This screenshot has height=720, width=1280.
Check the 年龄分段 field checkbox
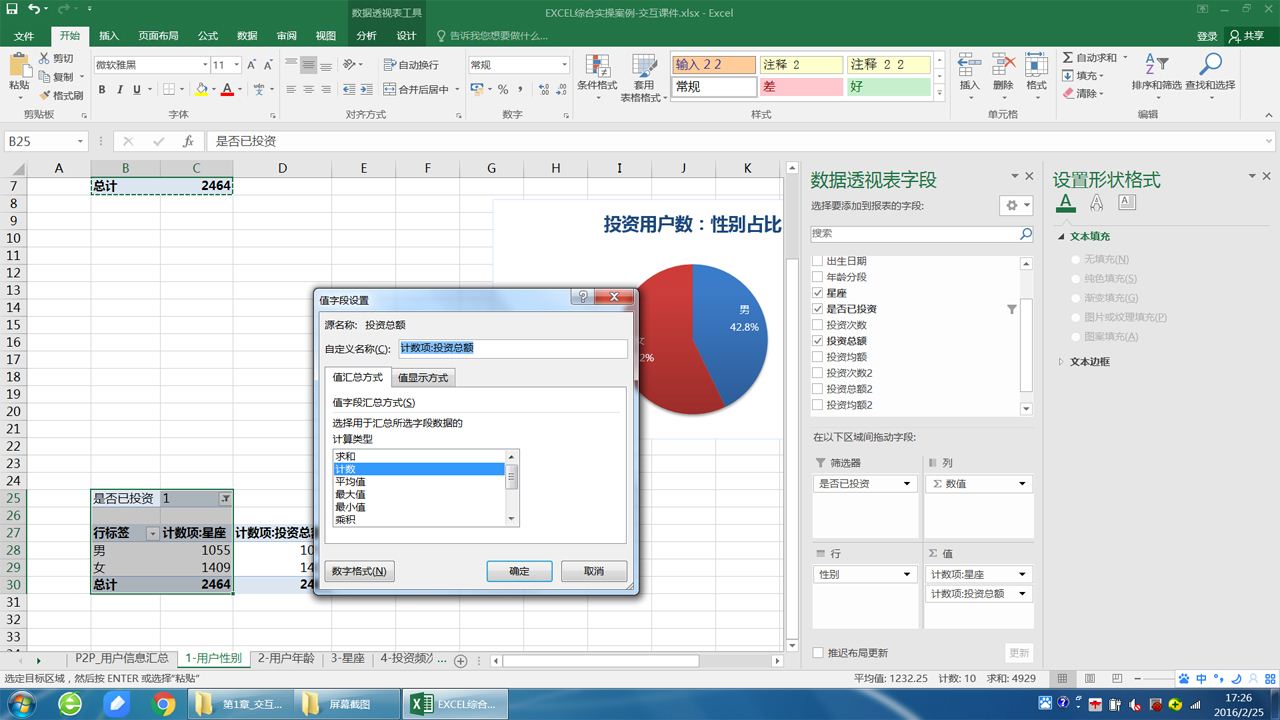pos(818,277)
